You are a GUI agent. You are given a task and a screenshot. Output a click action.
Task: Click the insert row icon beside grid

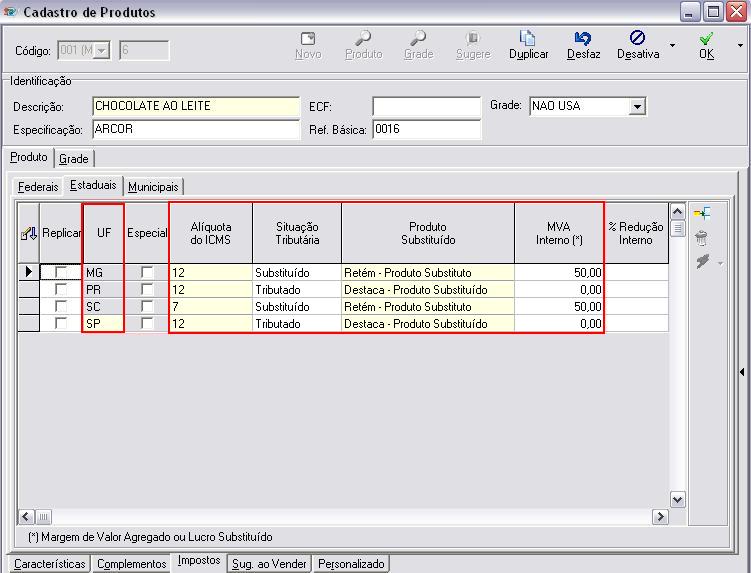702,213
